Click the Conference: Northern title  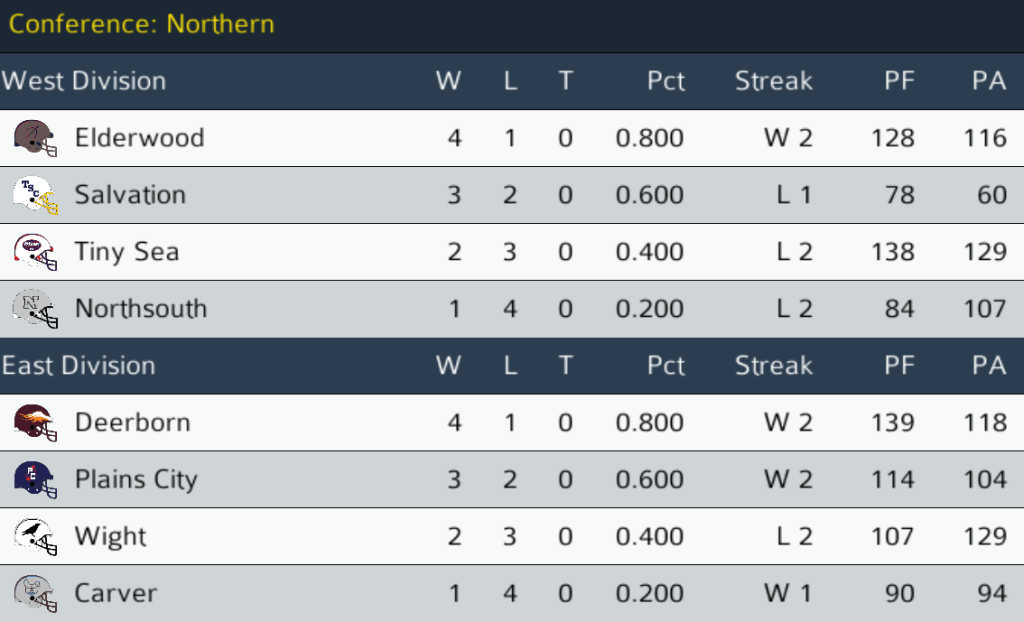(x=141, y=24)
